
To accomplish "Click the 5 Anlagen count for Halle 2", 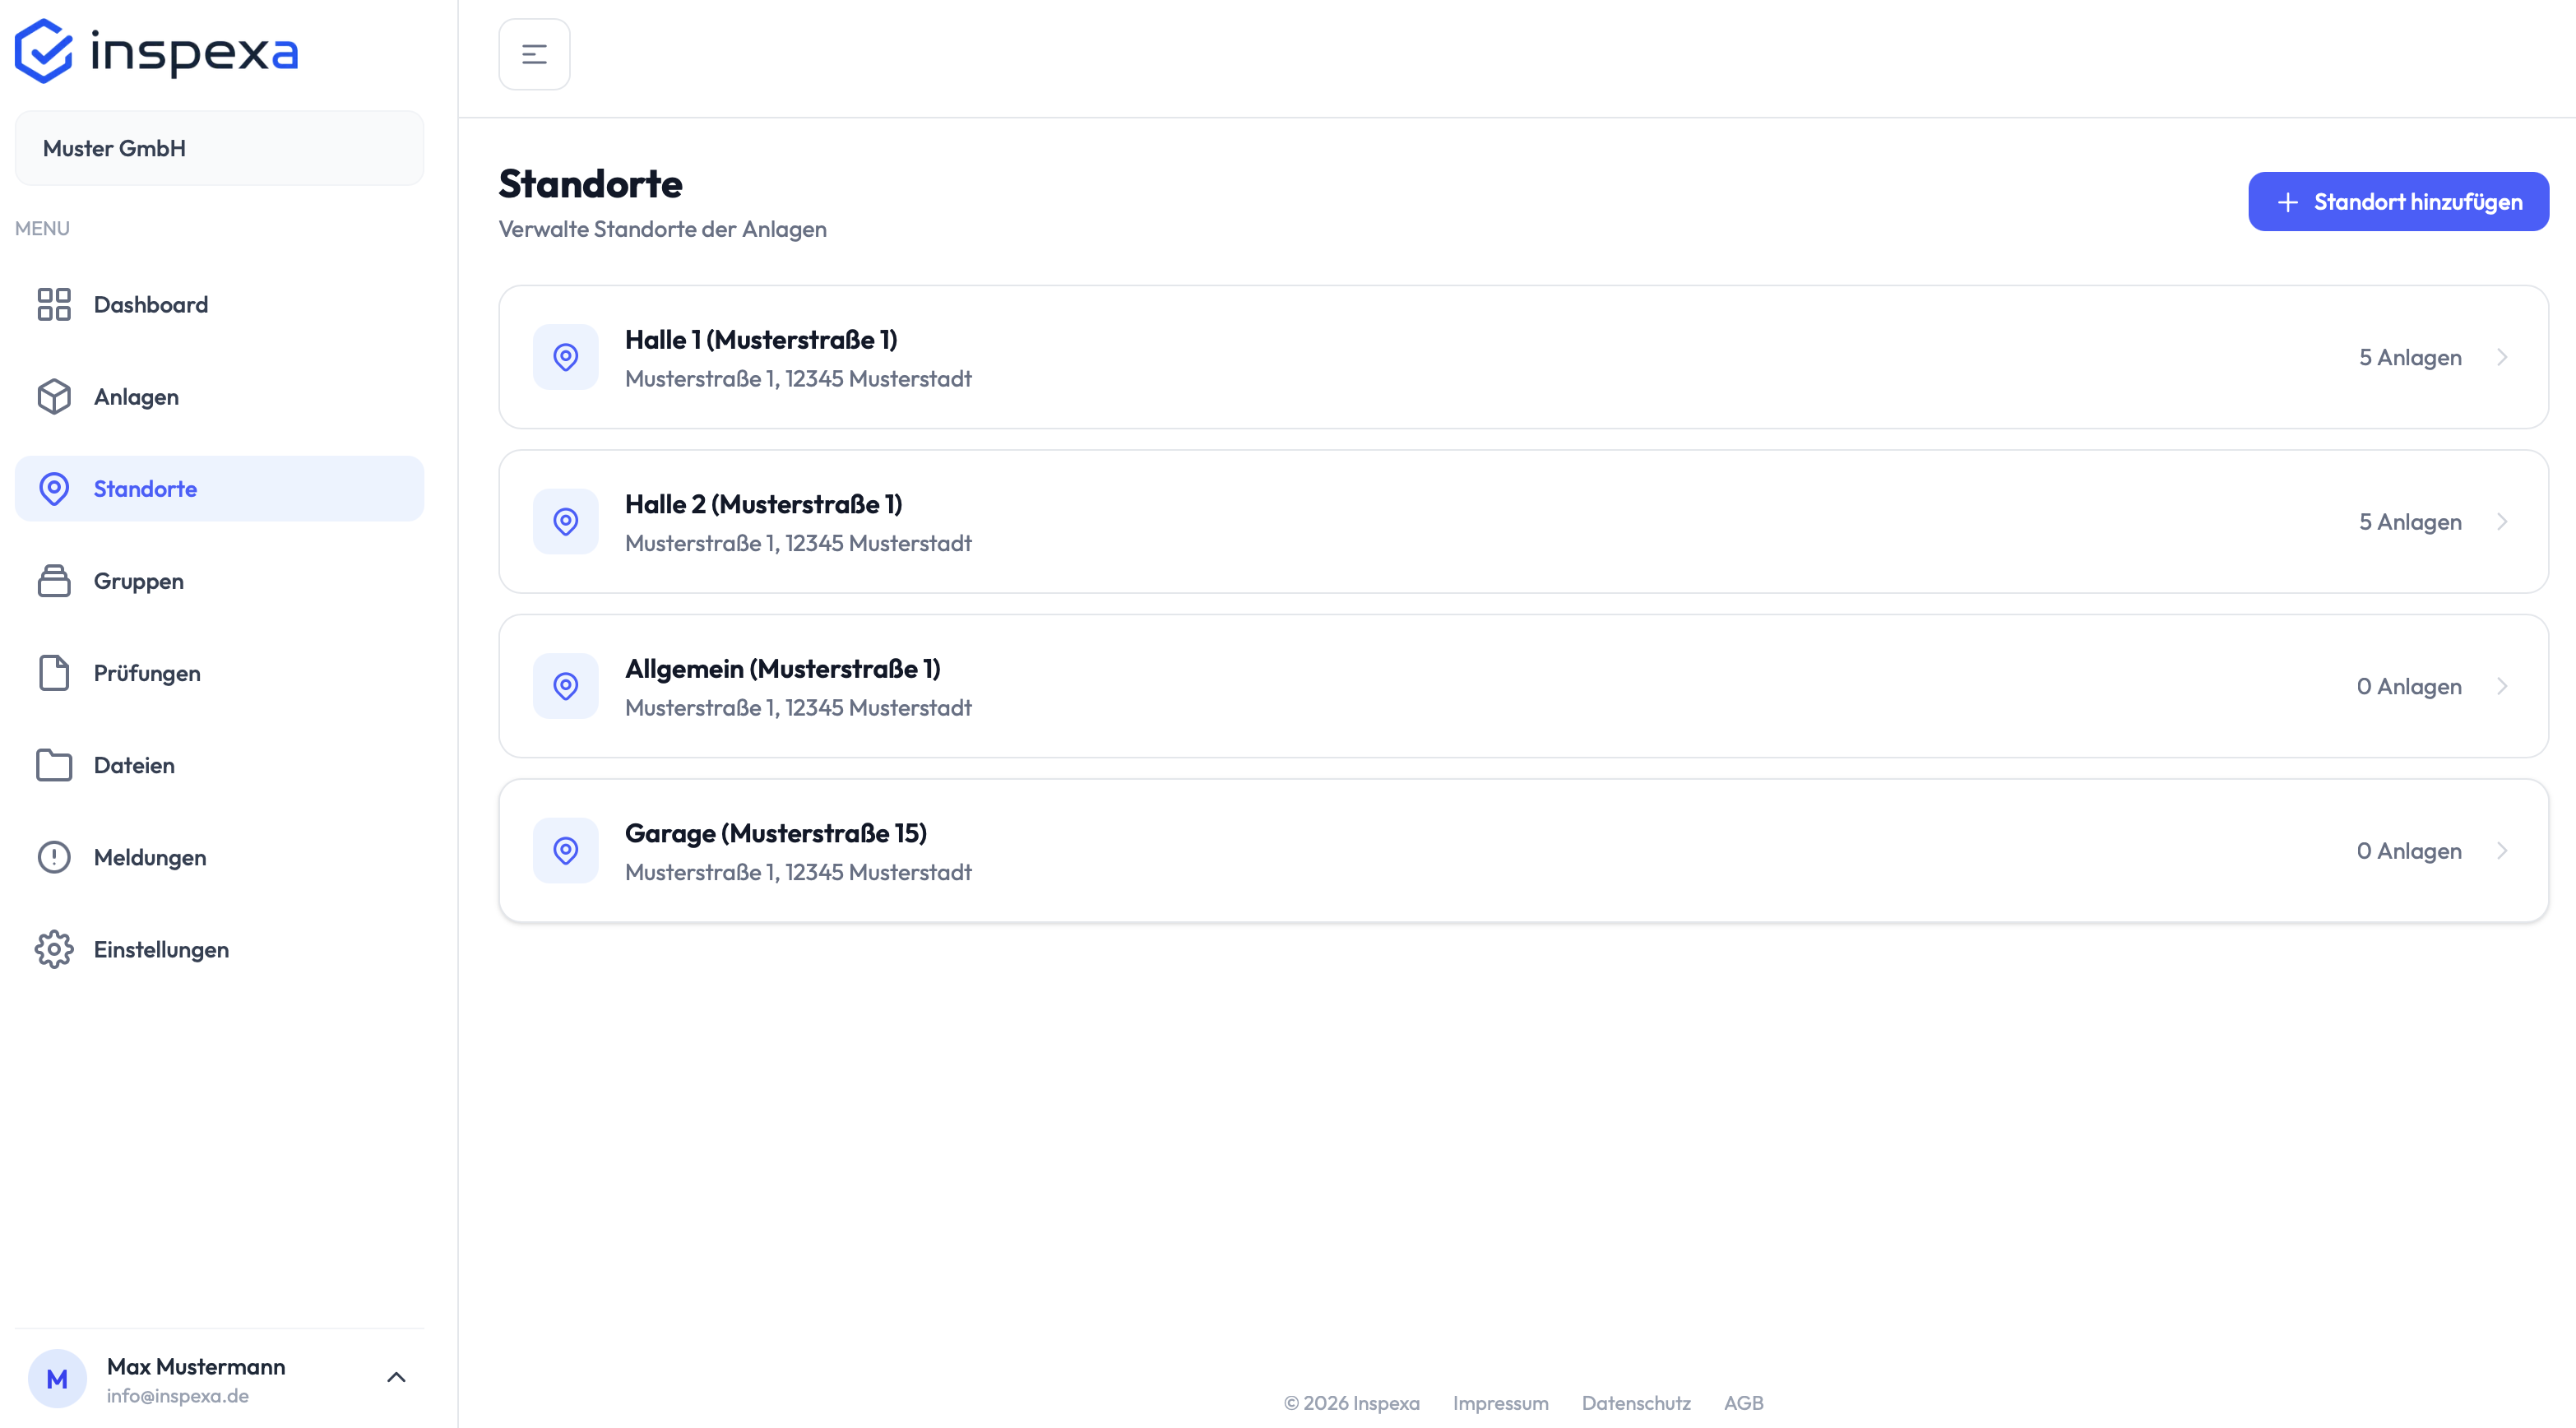I will point(2410,521).
